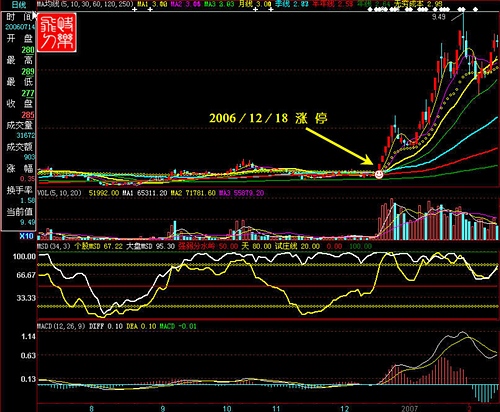The image size is (500, 412).
Task: Click the 月线 3.00 monthly line label
Action: coord(255,4)
